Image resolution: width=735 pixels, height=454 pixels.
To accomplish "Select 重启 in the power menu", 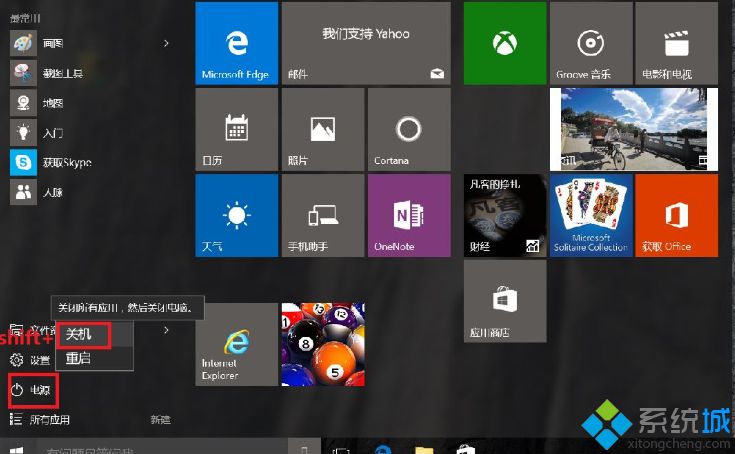I will tap(94, 358).
